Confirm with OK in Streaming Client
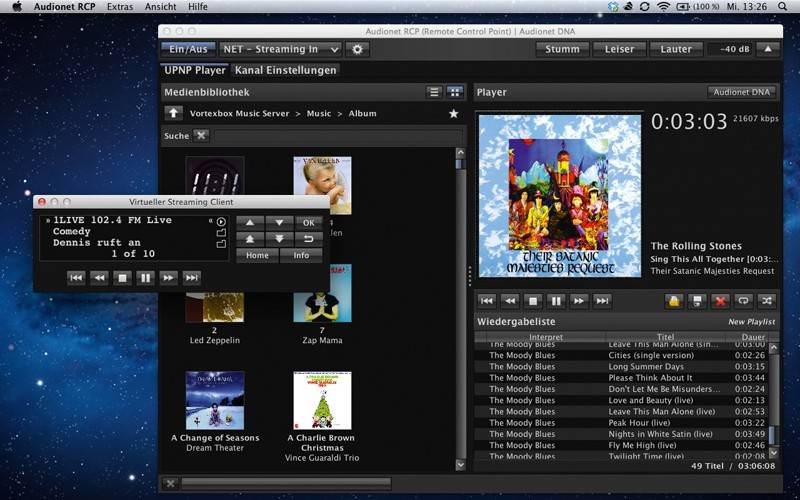 point(309,223)
